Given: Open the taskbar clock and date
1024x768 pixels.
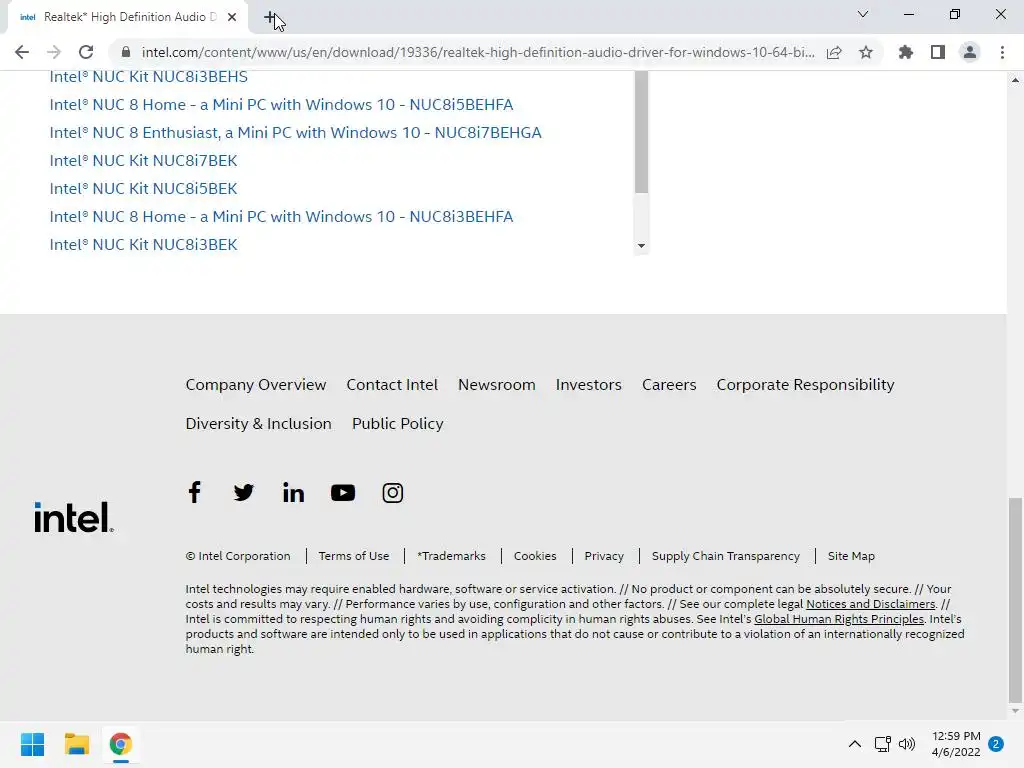Looking at the screenshot, I should click(x=956, y=744).
